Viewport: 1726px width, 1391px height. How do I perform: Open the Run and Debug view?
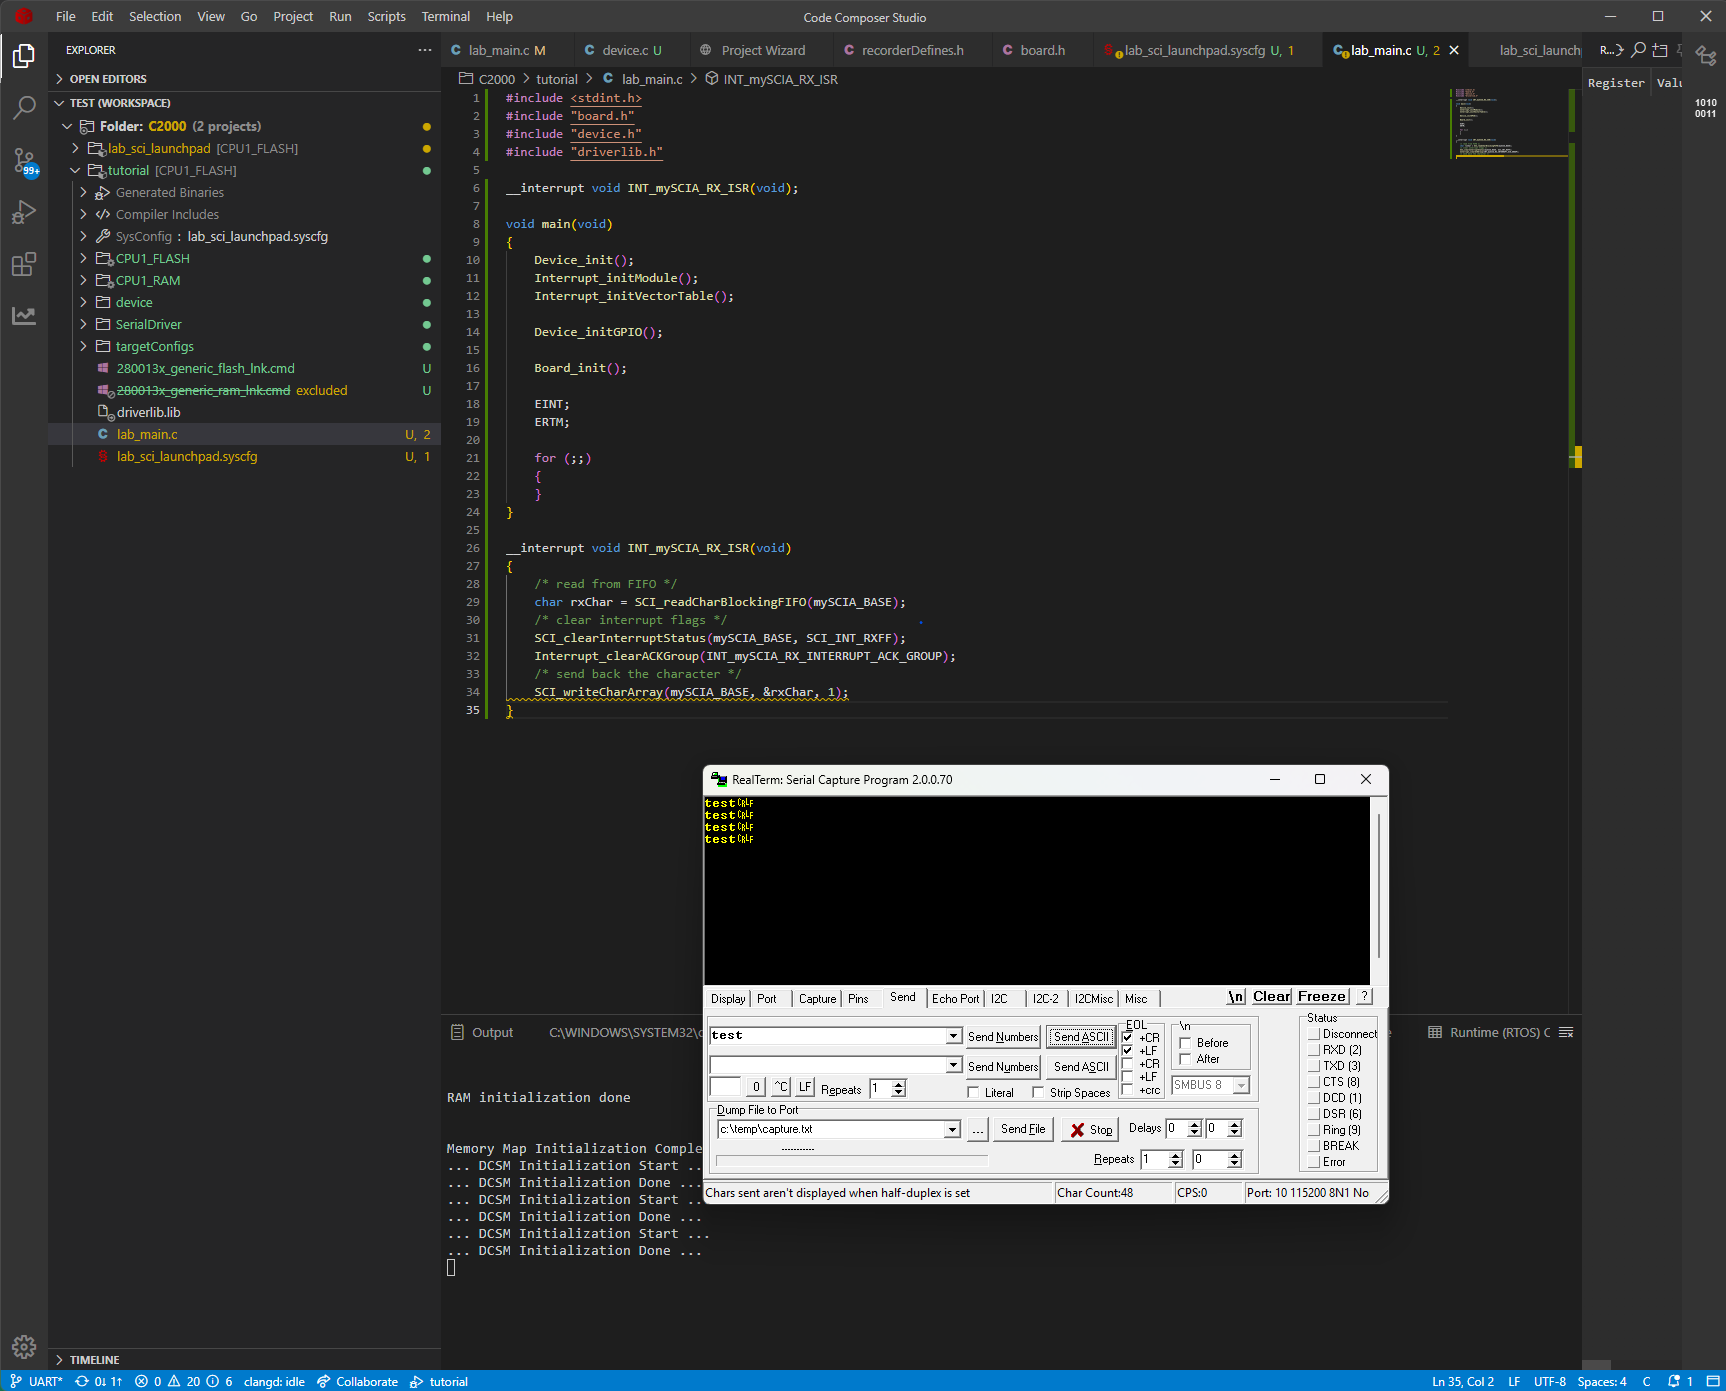24,212
